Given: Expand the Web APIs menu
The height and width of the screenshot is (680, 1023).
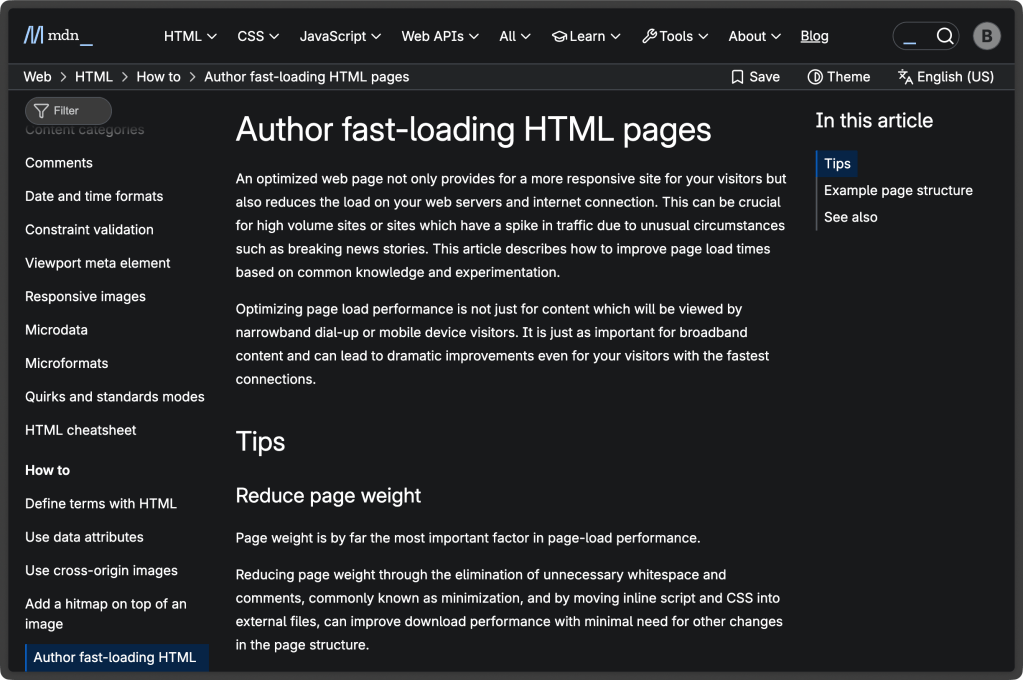Looking at the screenshot, I should tap(440, 36).
